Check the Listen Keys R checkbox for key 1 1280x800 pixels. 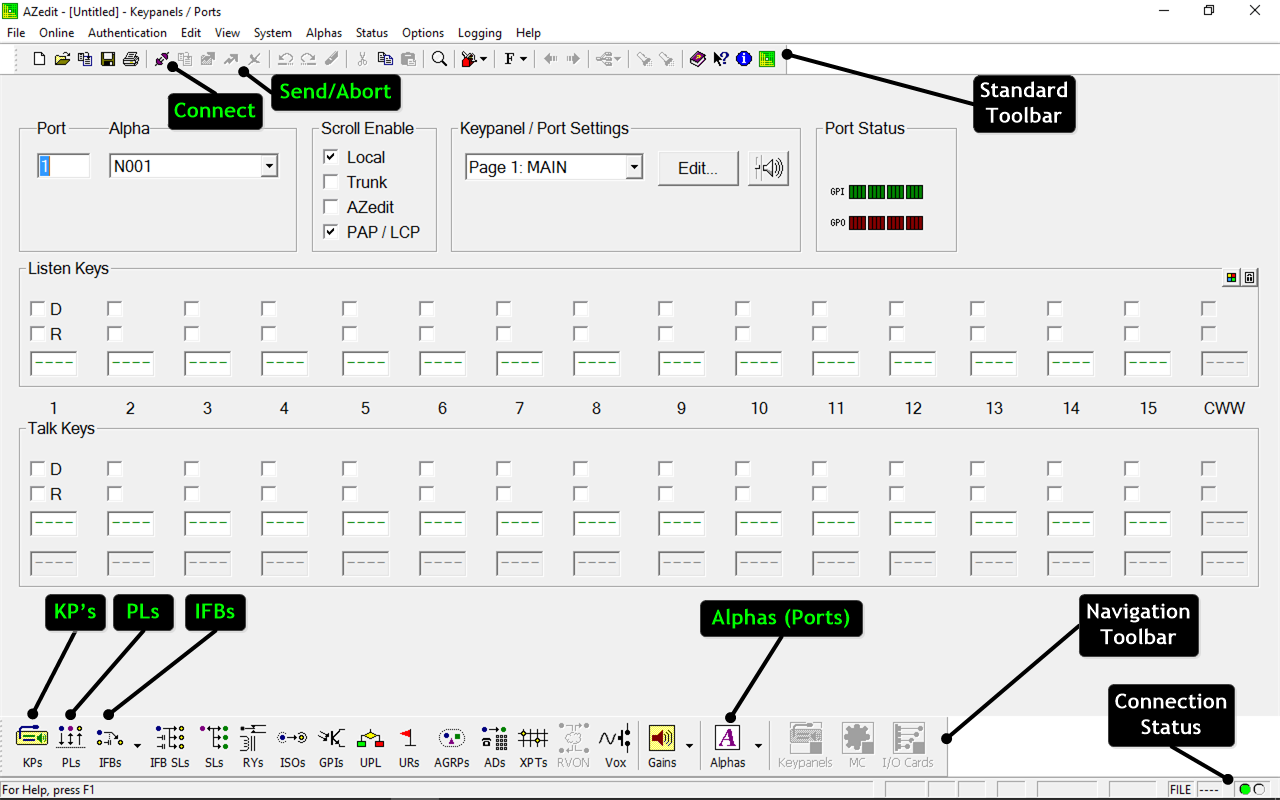click(x=37, y=334)
